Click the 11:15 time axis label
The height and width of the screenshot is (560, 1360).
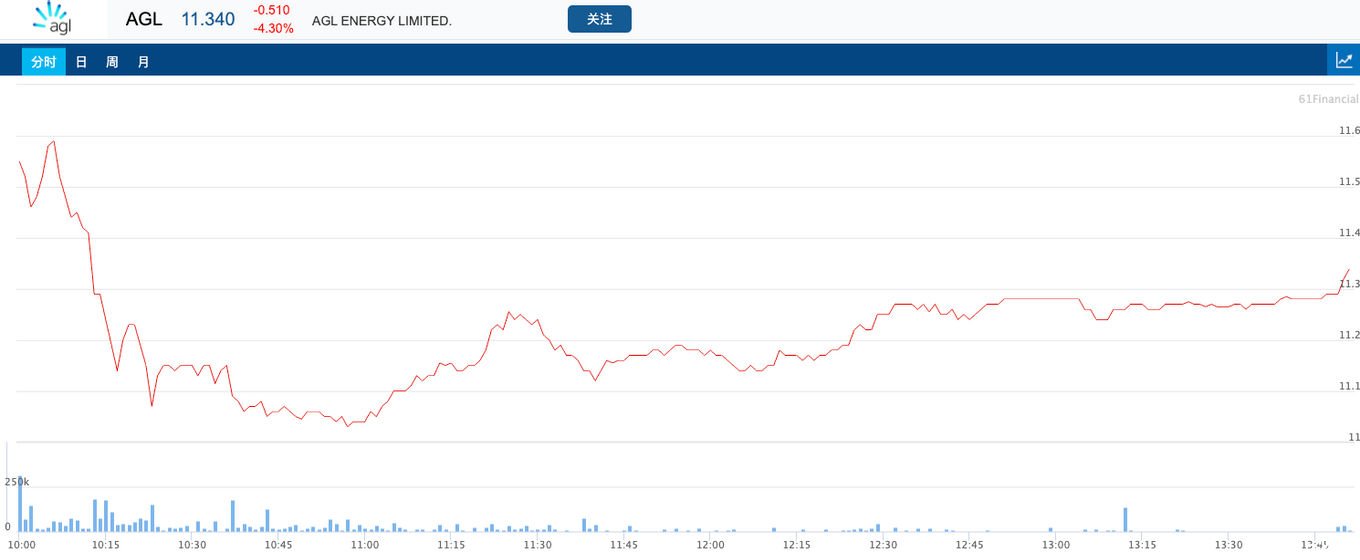[451, 545]
